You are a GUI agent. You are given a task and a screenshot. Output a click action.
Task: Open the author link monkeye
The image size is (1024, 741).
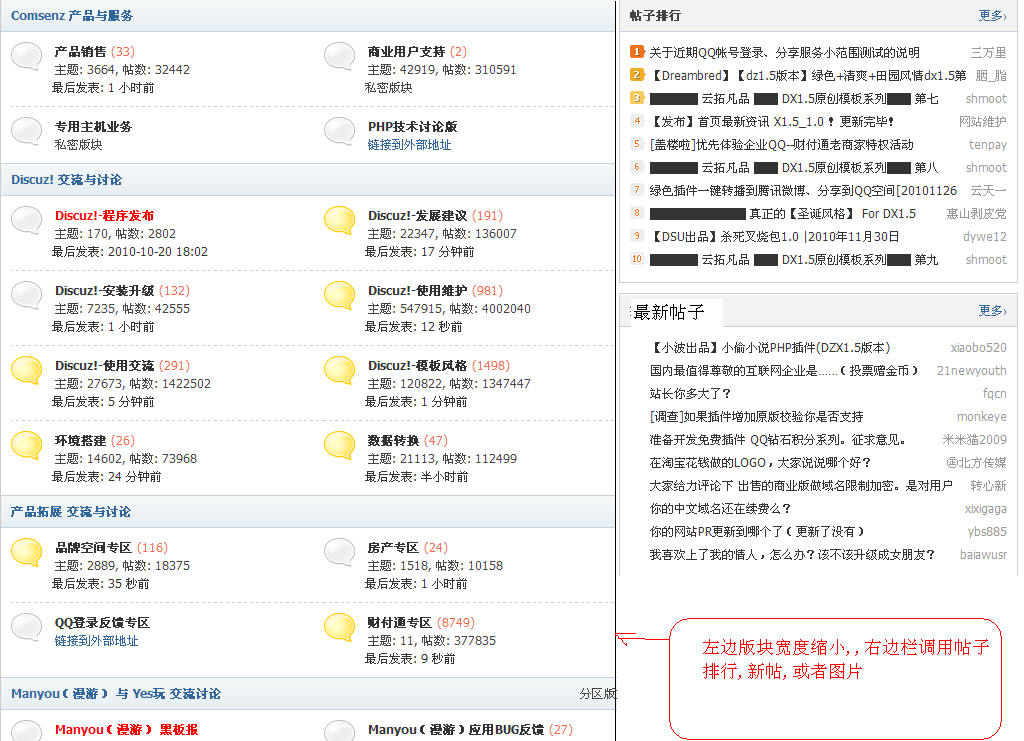point(982,417)
